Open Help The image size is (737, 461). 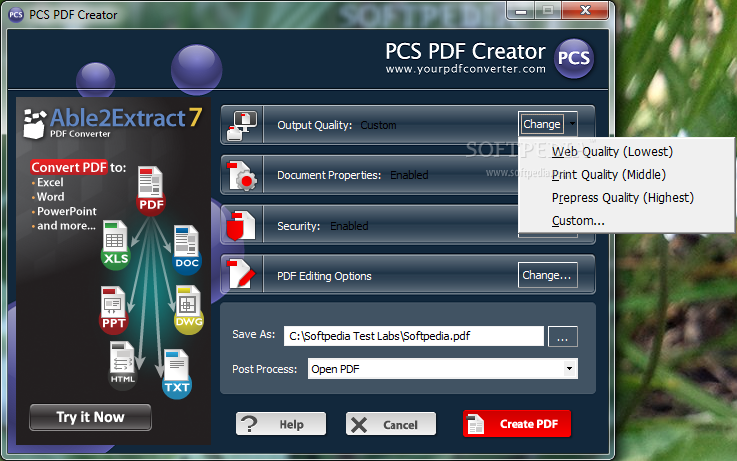[x=281, y=424]
